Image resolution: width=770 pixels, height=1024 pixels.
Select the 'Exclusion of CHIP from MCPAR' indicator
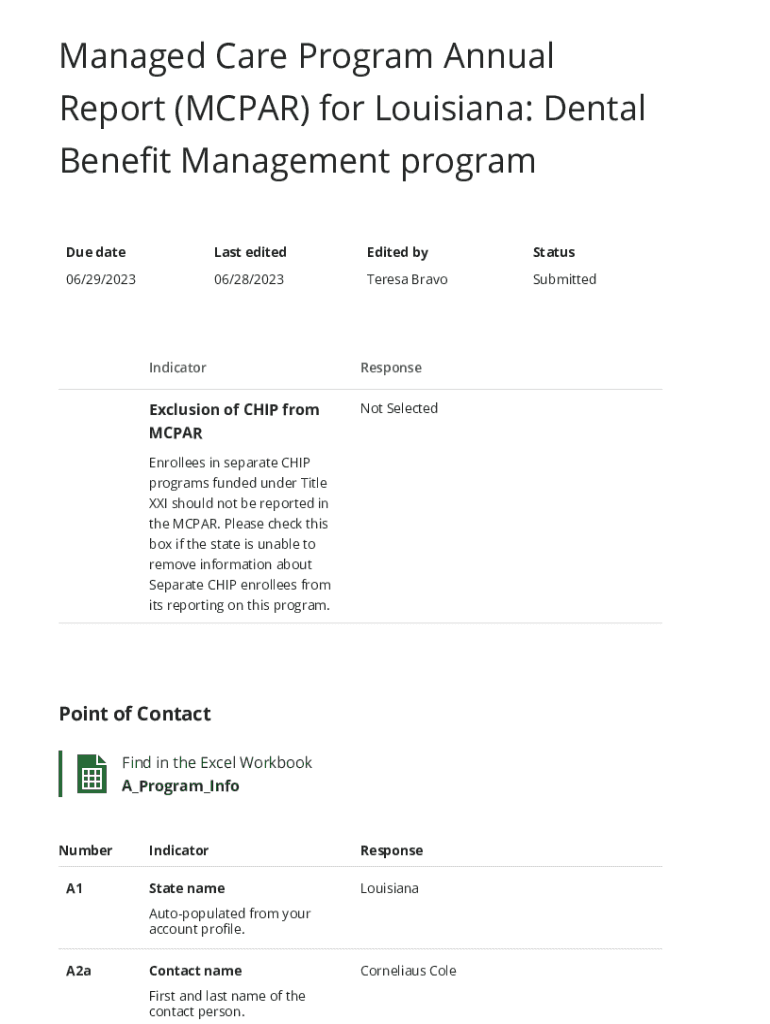click(234, 421)
